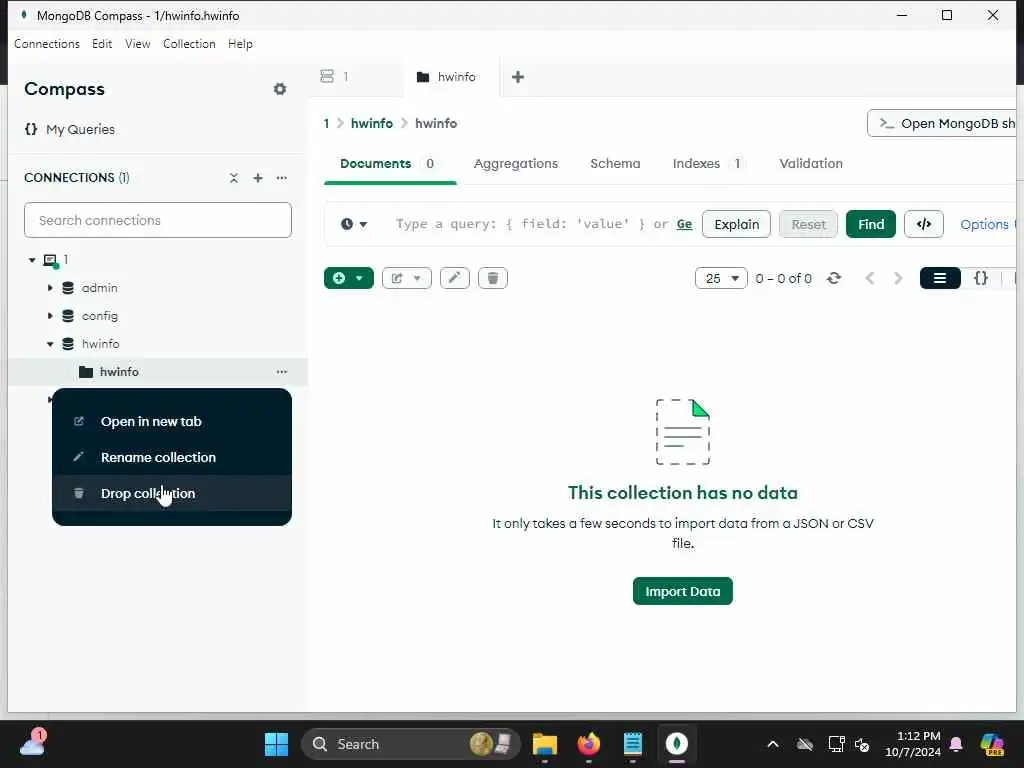Open Notepad from the taskbar

(x=633, y=744)
